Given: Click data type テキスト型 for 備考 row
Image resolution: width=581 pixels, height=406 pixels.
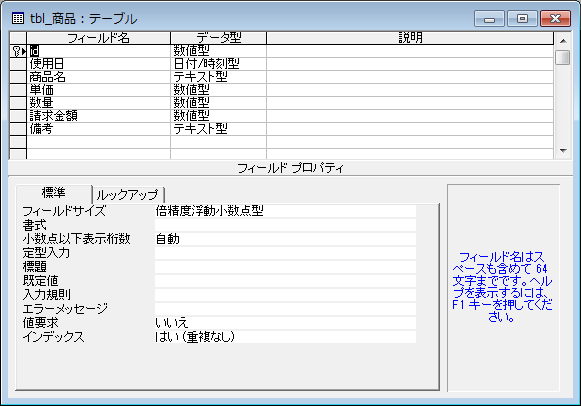Looking at the screenshot, I should point(219,129).
